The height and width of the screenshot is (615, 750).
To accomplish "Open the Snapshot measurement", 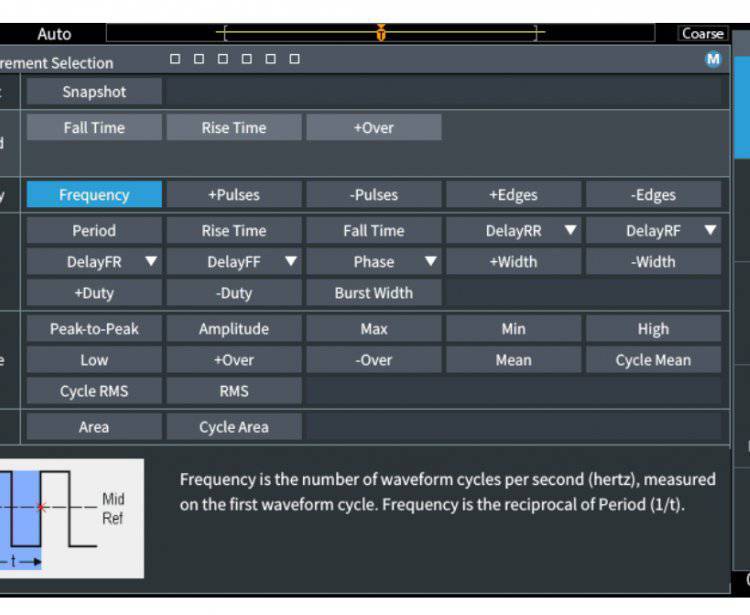I will click(x=94, y=91).
